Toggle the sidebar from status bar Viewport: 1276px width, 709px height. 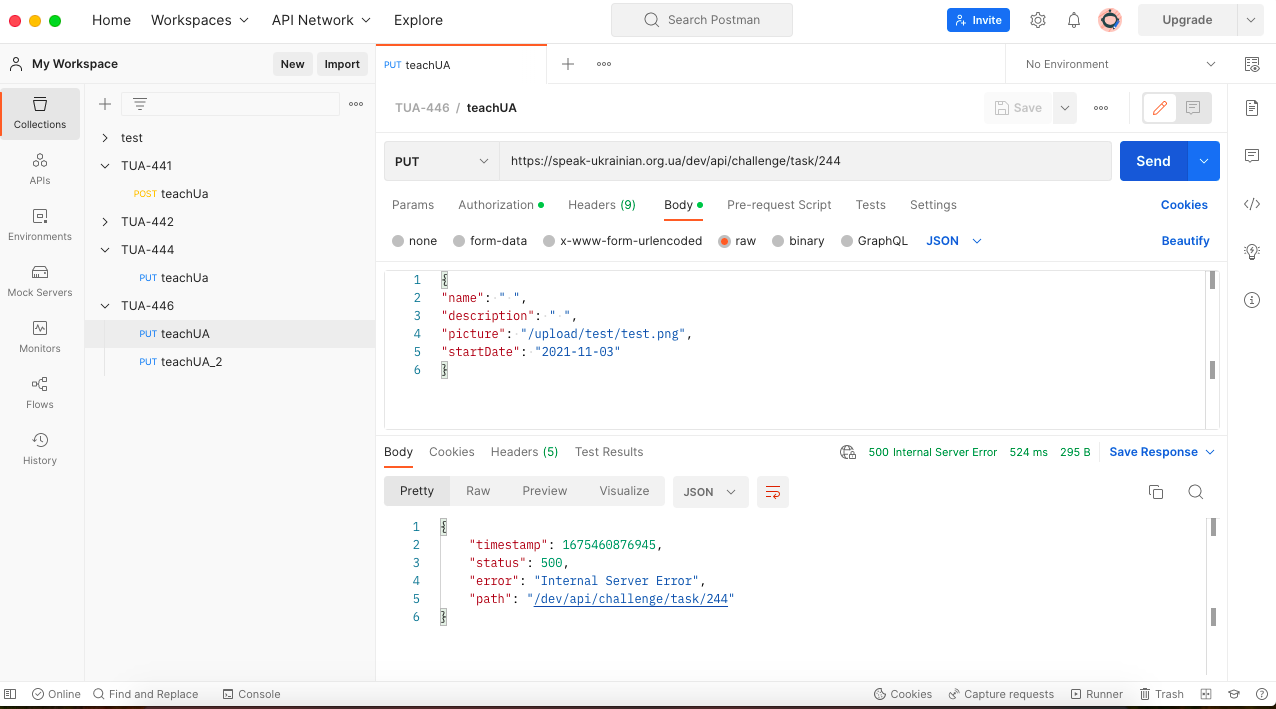click(x=11, y=694)
